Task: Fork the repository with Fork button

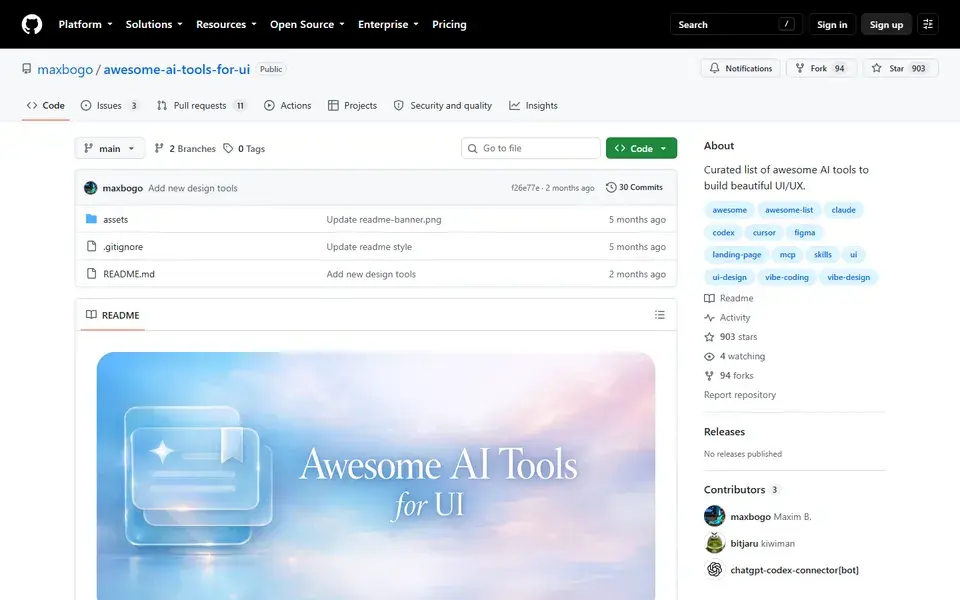Action: click(x=821, y=69)
